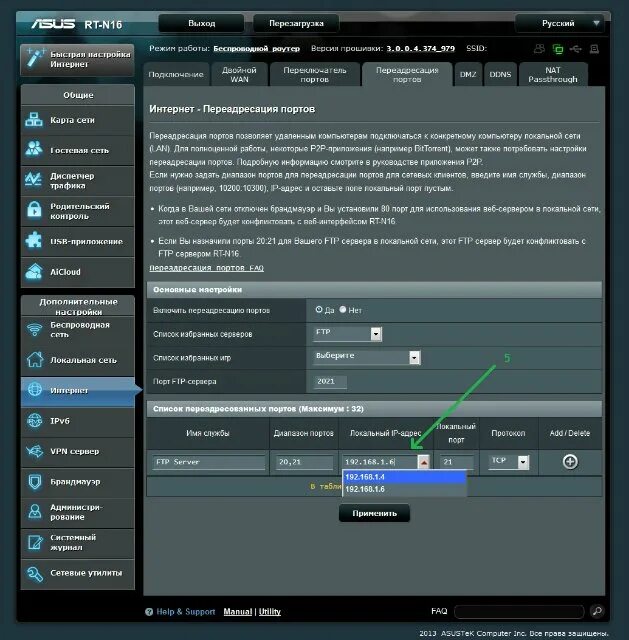Click the Интернет globe icon
Viewport: 629px width, 640px height.
[x=35, y=390]
